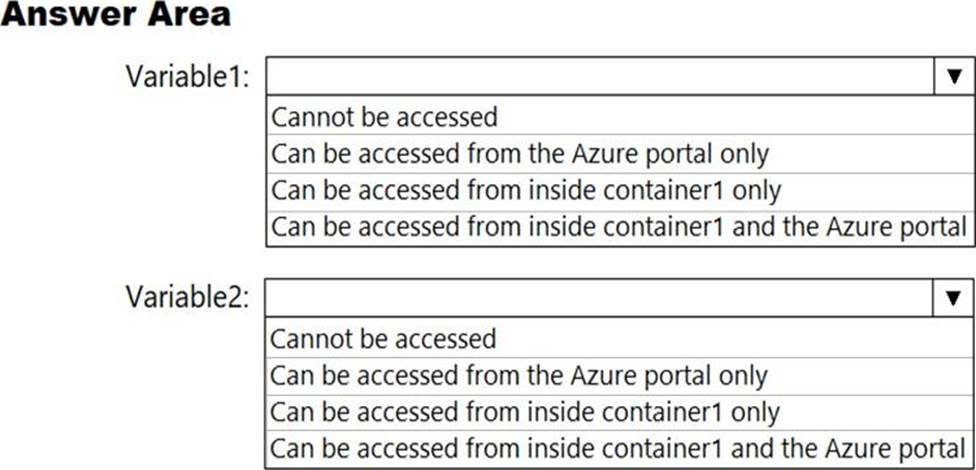The height and width of the screenshot is (470, 976).
Task: Set Variable1 to portal-only access
Action: click(x=520, y=154)
